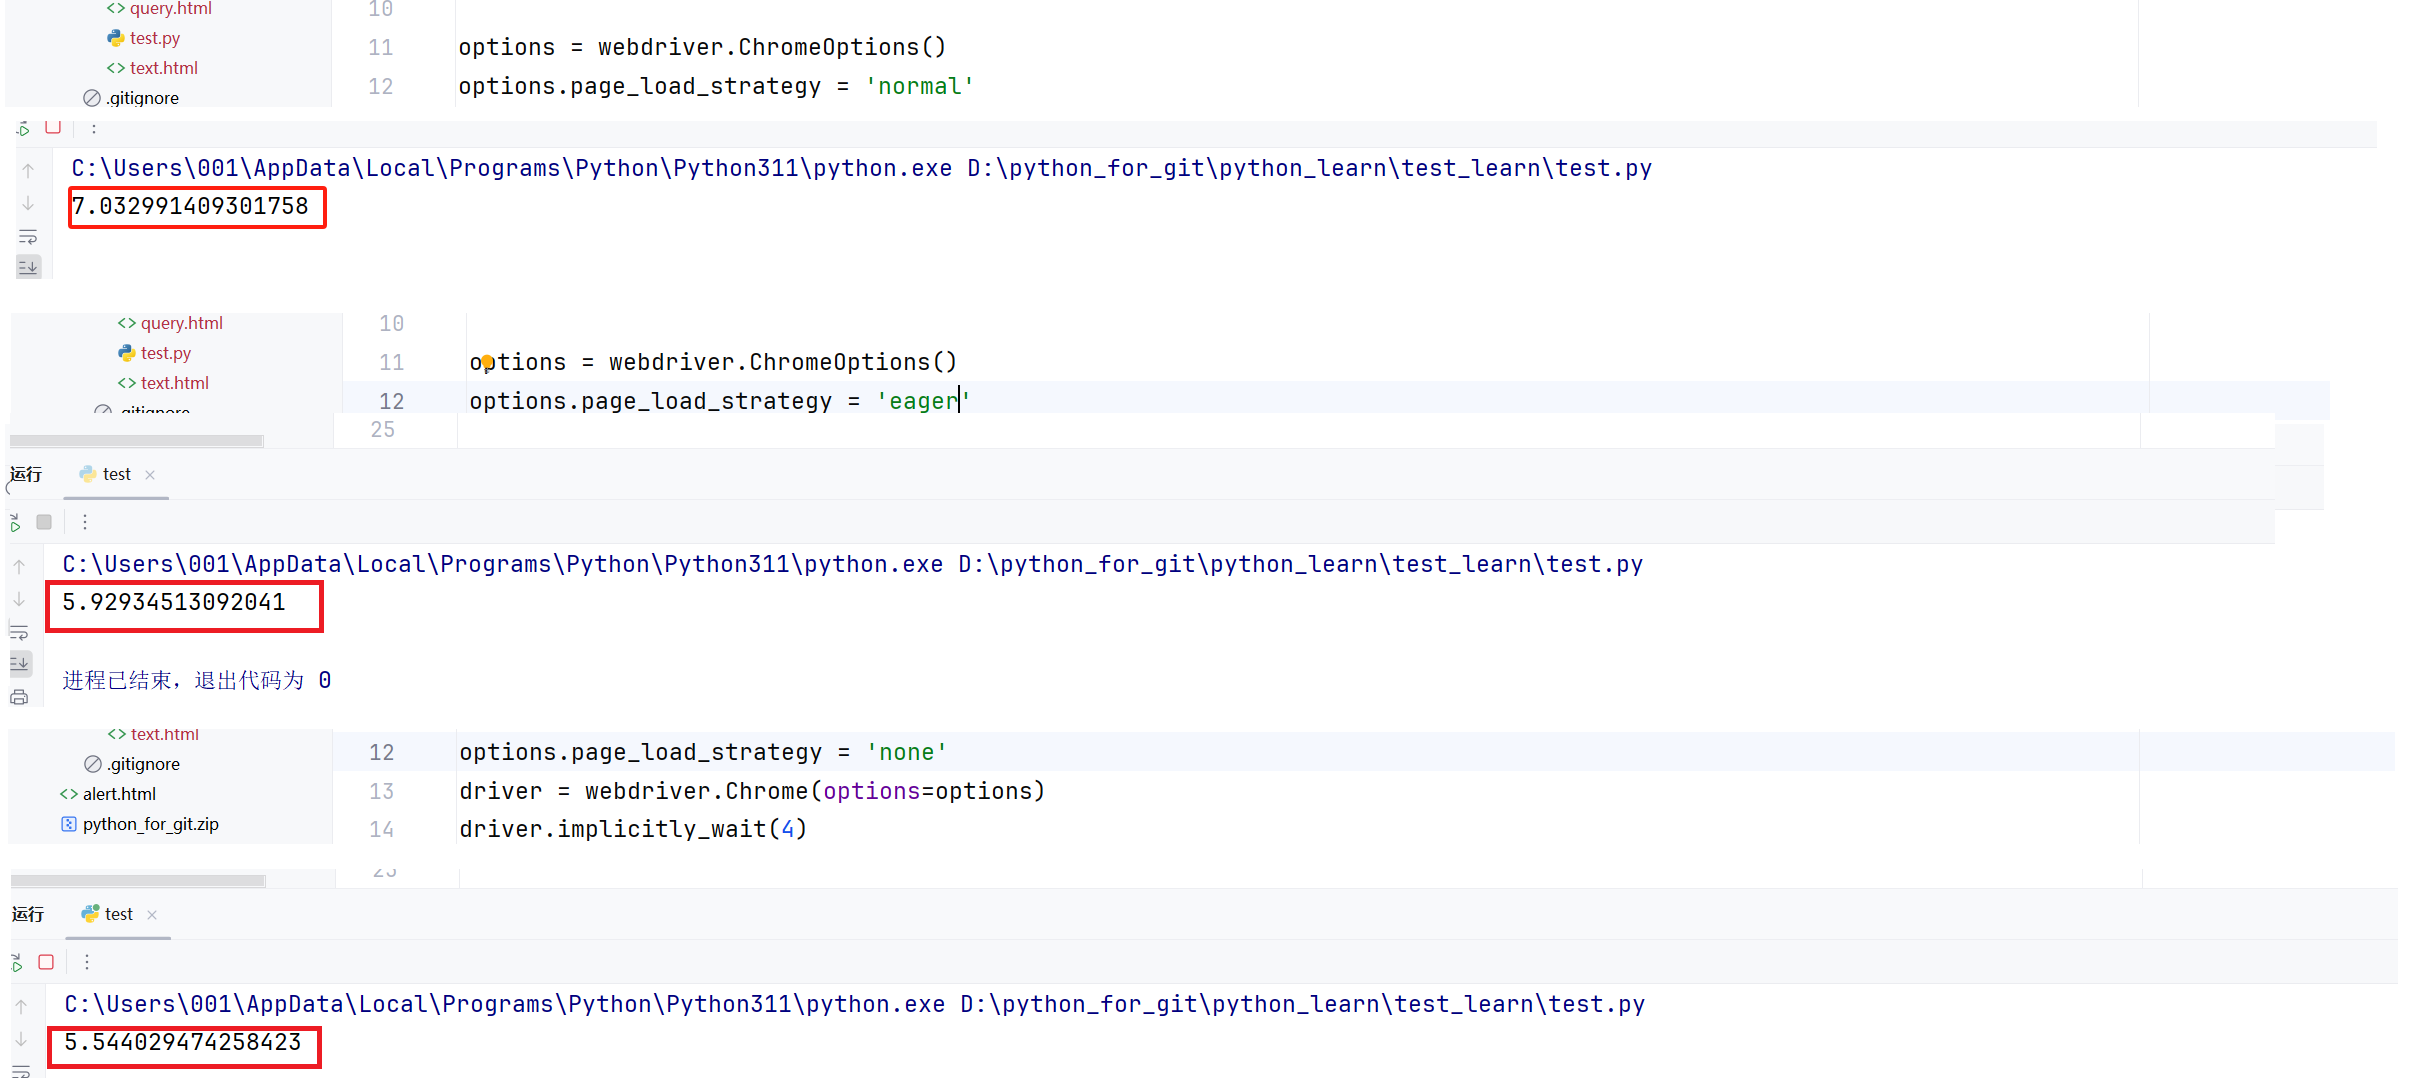Click the greyed-out stop button
The width and height of the screenshot is (2415, 1090).
44,522
